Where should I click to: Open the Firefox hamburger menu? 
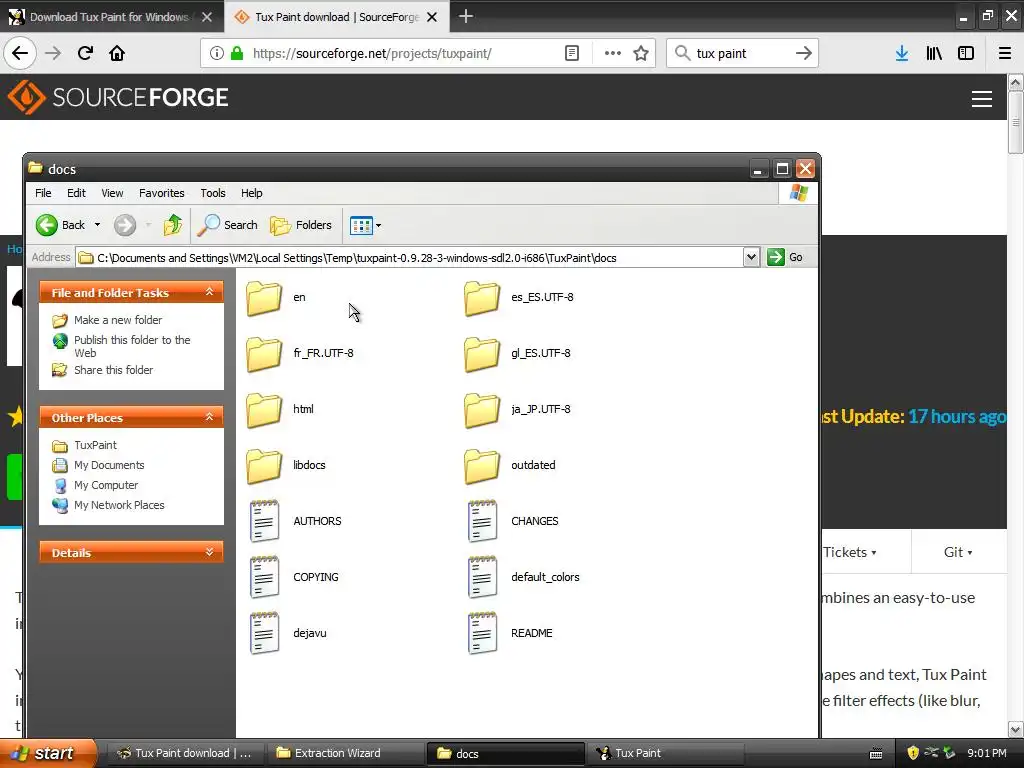click(x=1005, y=54)
